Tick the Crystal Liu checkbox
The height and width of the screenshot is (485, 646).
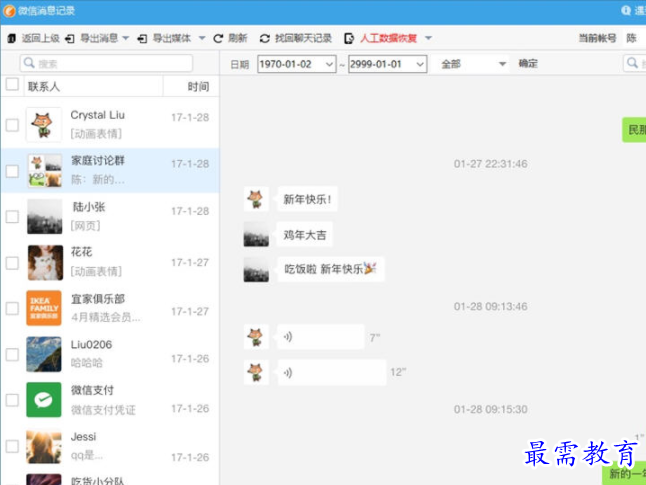(12, 125)
